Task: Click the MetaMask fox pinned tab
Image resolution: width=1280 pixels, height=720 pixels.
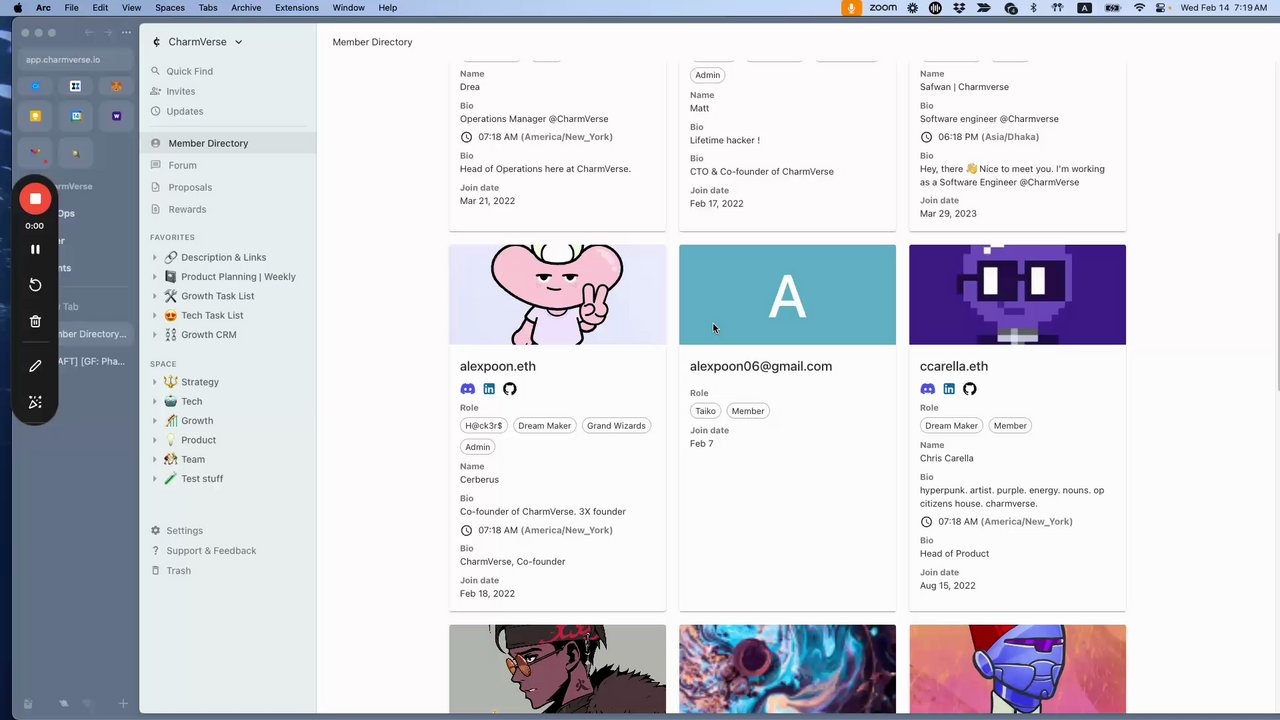Action: (x=116, y=87)
